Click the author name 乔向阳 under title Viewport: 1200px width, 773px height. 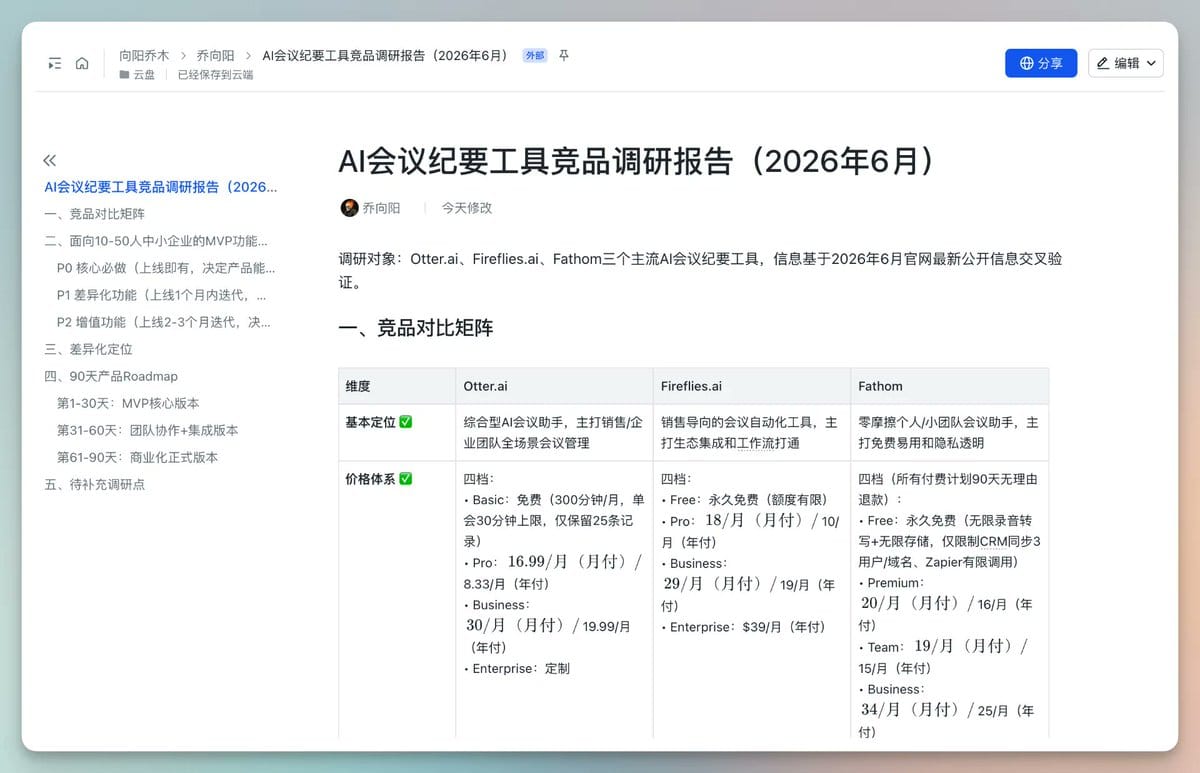381,208
